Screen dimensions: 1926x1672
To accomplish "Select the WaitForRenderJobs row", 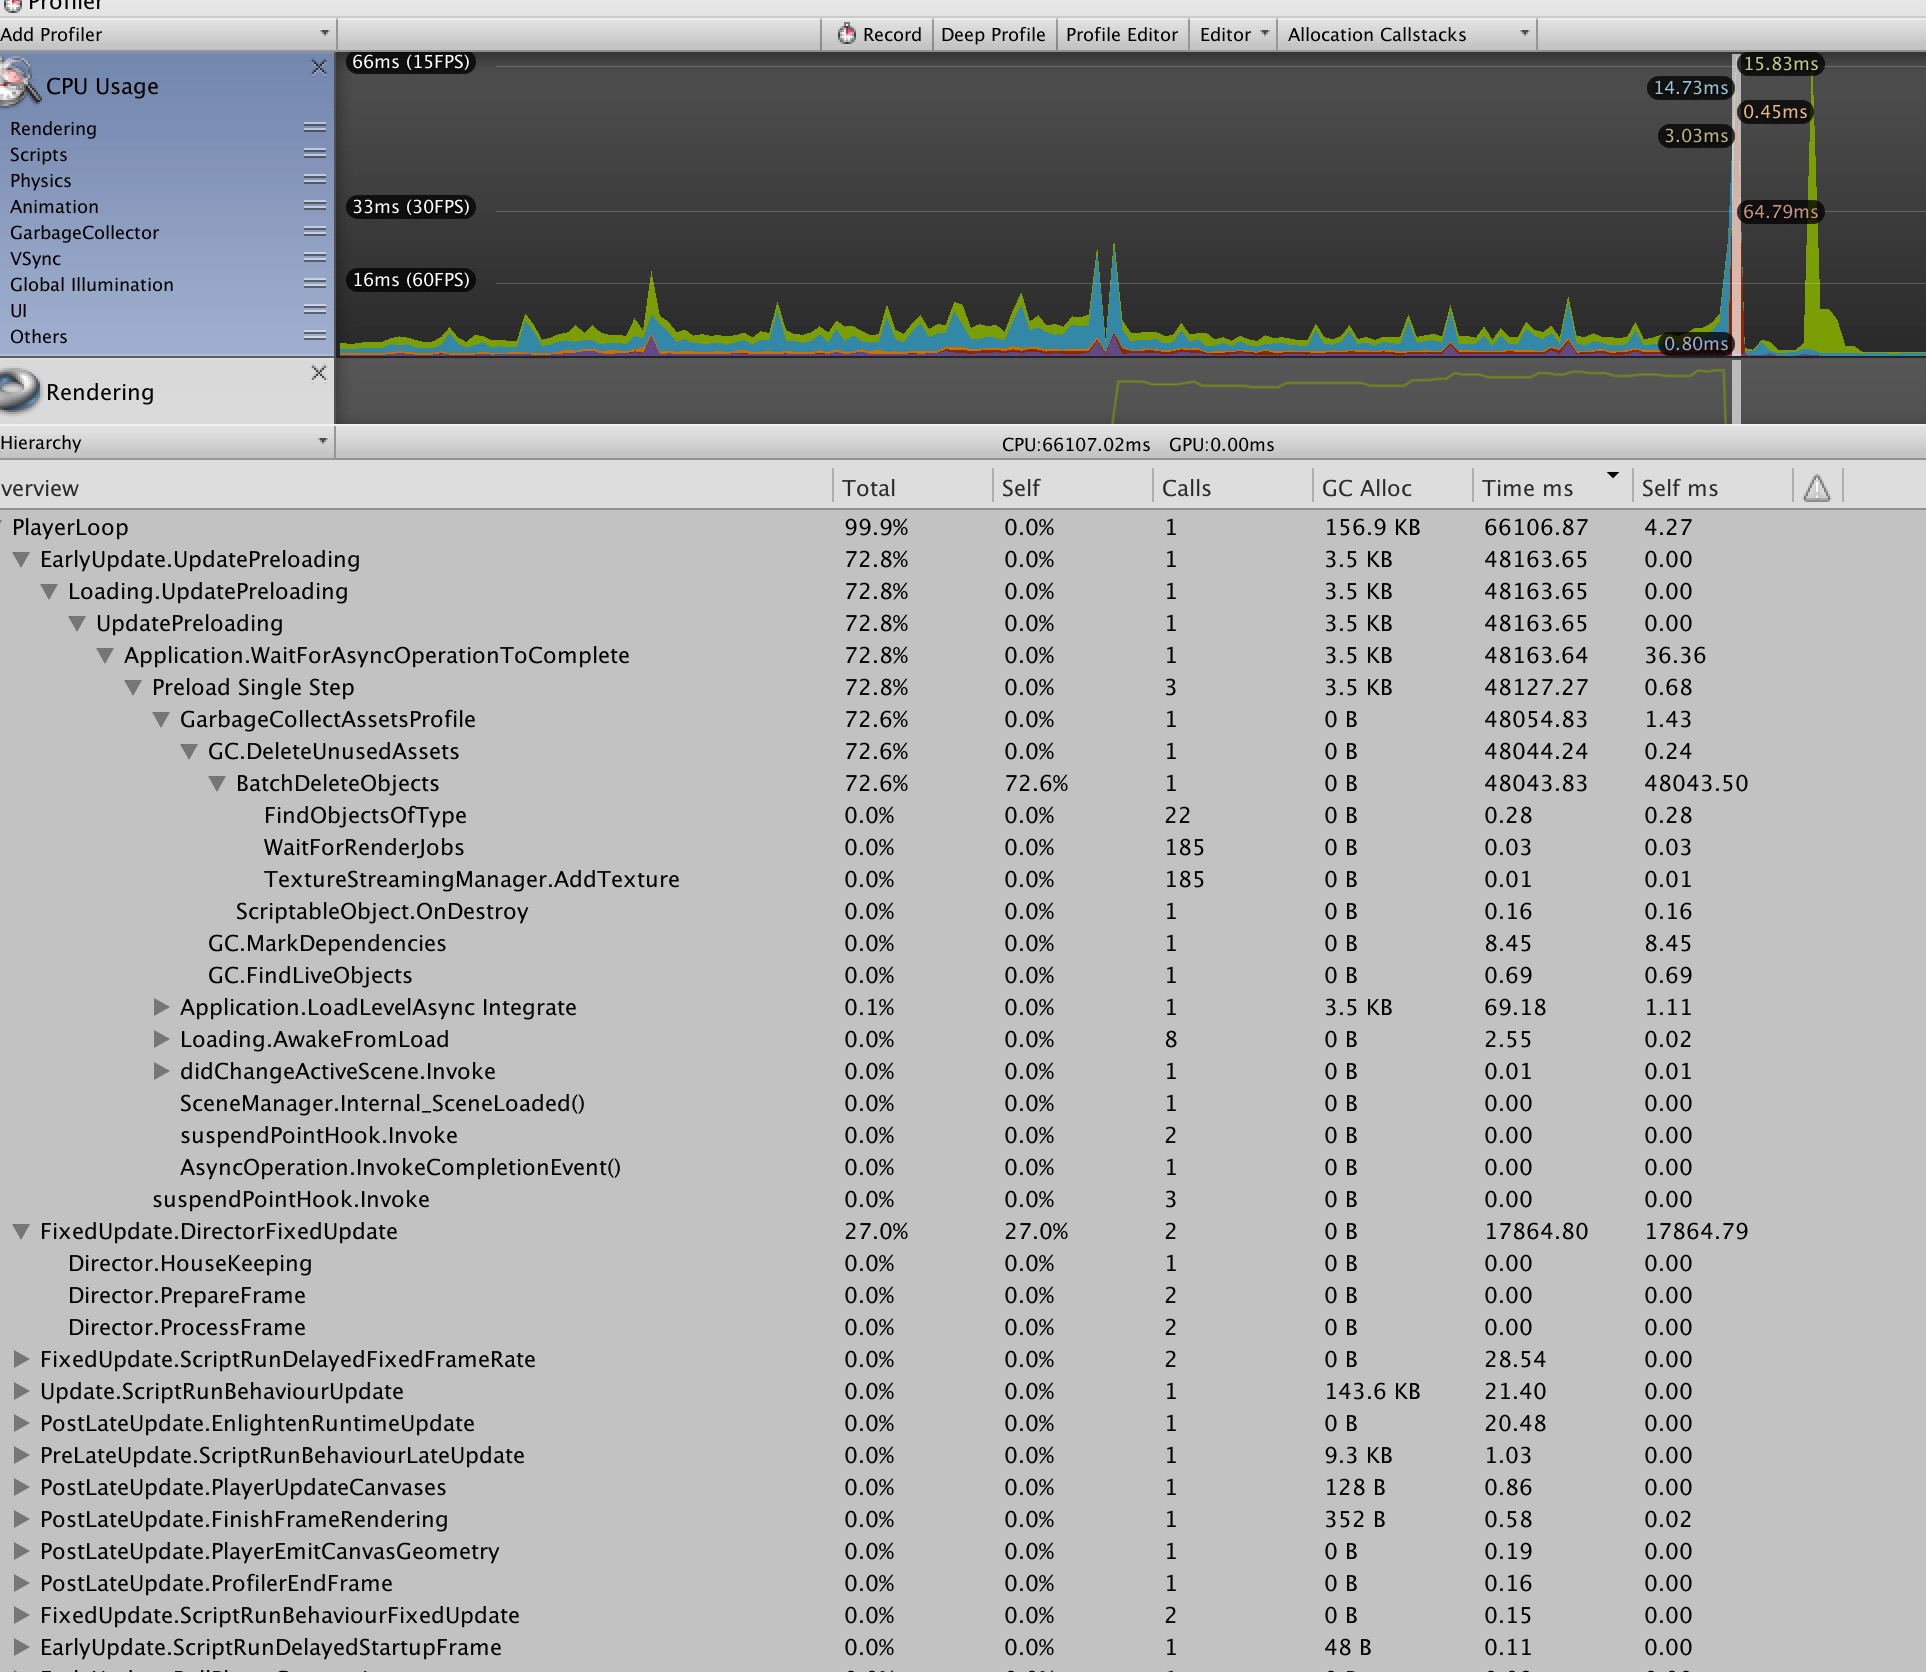I will (963, 847).
